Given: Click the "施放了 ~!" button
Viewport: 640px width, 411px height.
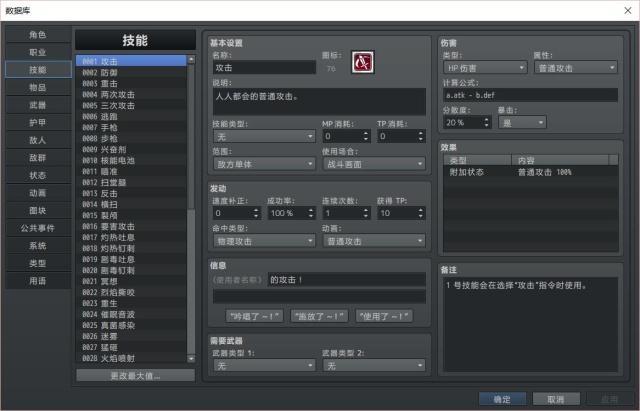Looking at the screenshot, I should click(319, 316).
